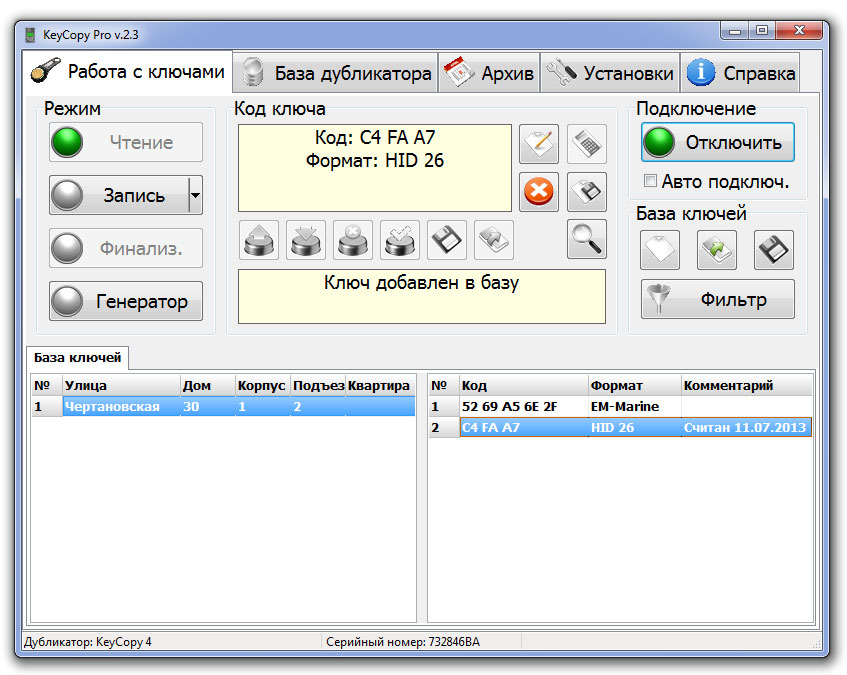The image size is (847, 675).
Task: Click the Чтение mode button
Action: pos(126,142)
